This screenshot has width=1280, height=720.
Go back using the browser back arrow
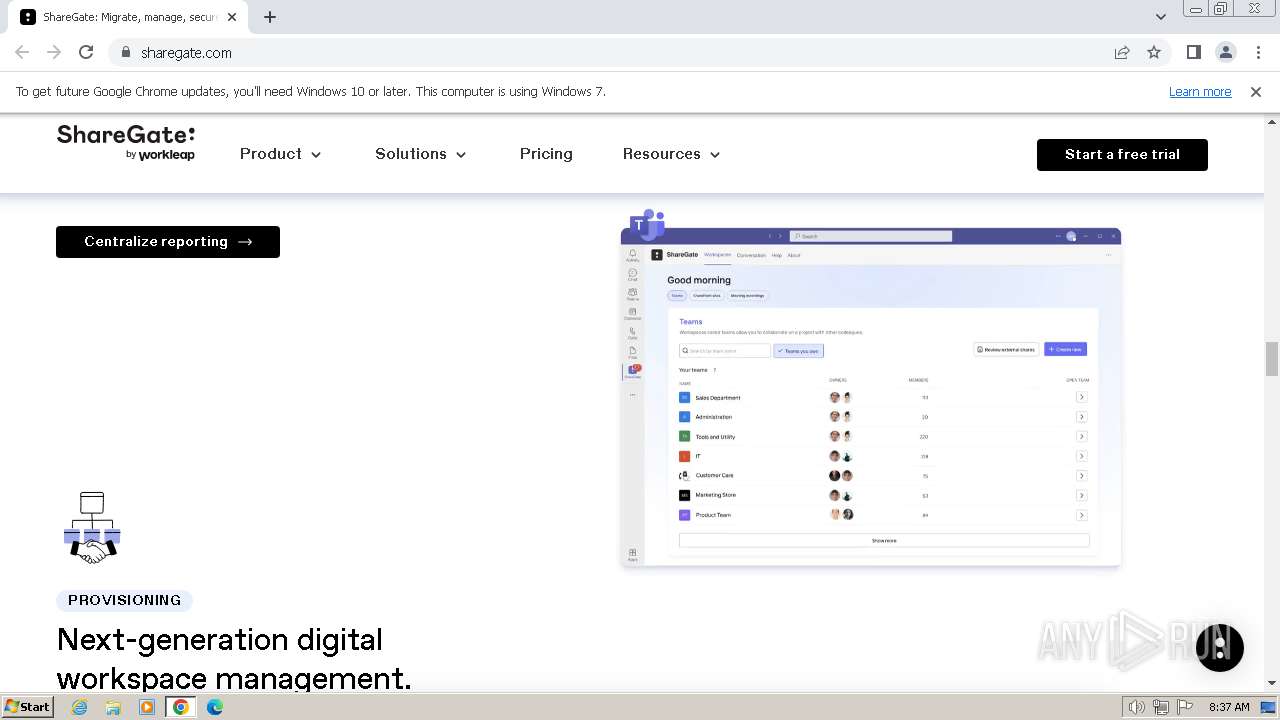point(22,53)
